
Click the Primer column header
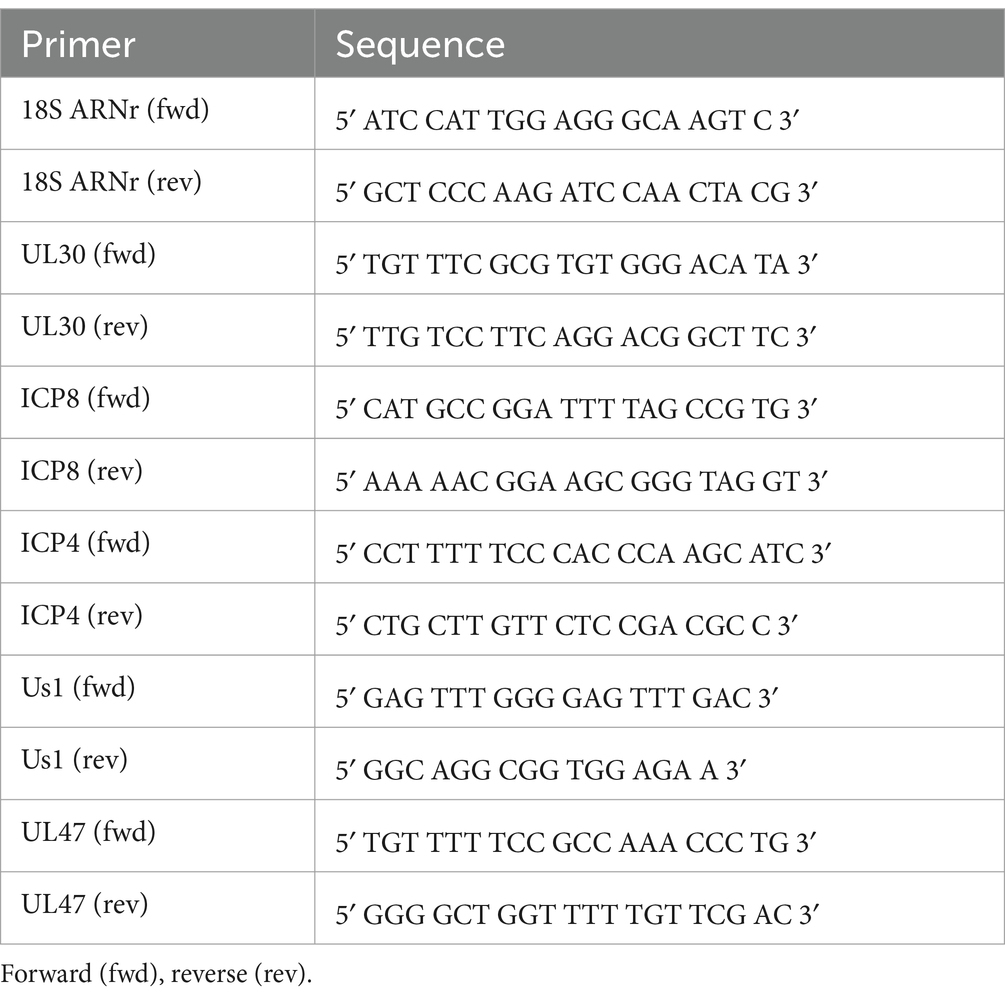point(78,44)
